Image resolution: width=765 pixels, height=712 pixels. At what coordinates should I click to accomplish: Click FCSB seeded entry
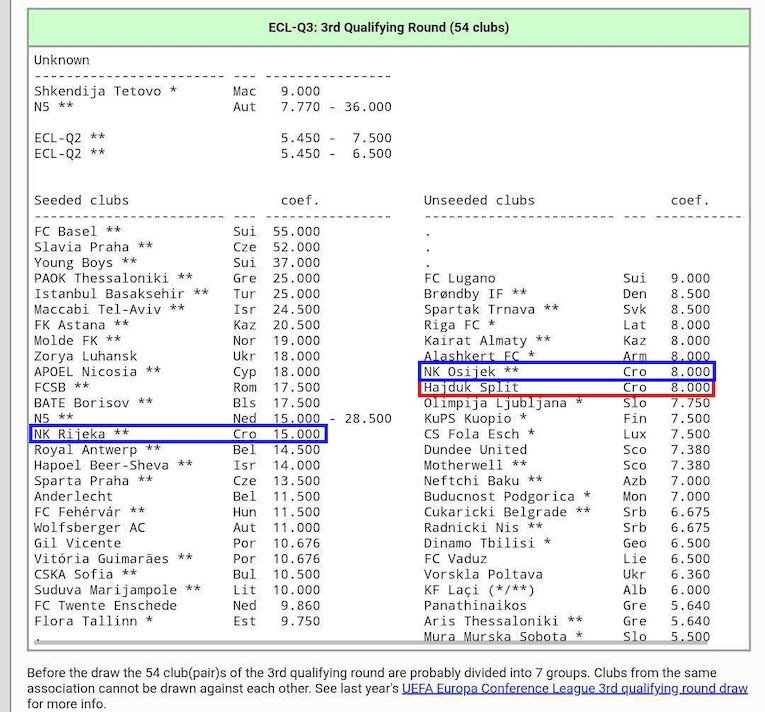click(177, 387)
